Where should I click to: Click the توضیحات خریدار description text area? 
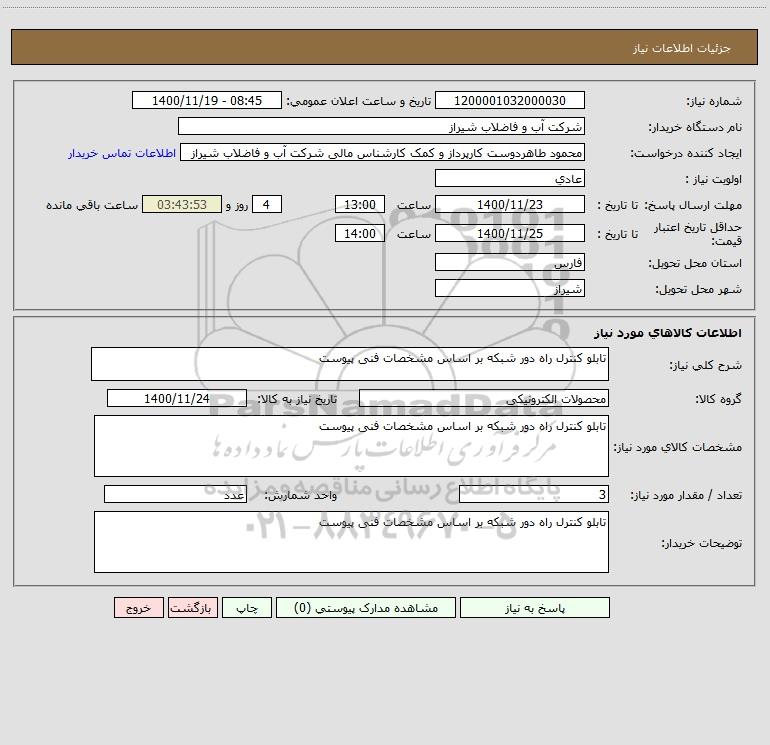[x=351, y=542]
